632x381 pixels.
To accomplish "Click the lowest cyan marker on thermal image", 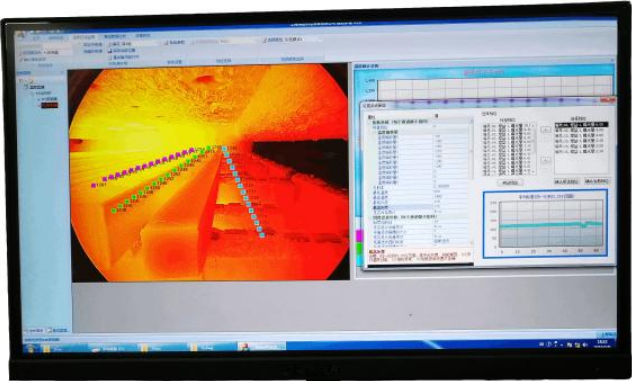I will coord(262,235).
